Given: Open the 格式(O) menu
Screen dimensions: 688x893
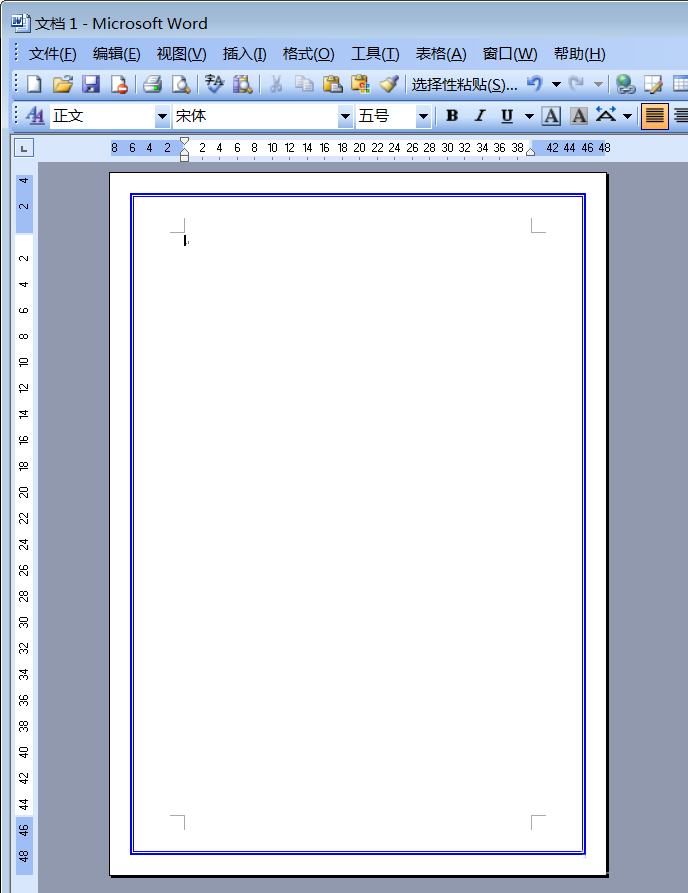Looking at the screenshot, I should [x=308, y=54].
